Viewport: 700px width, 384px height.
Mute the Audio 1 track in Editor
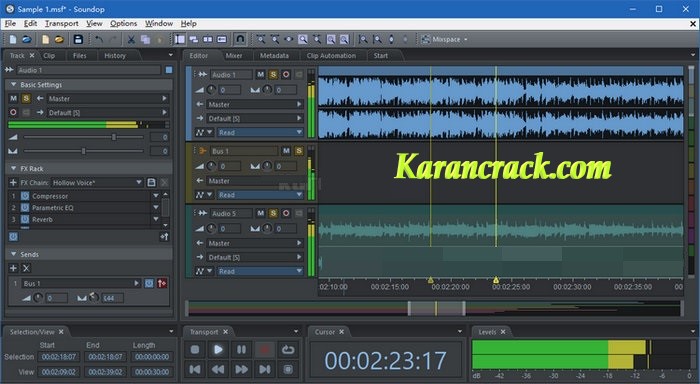pyautogui.click(x=260, y=75)
